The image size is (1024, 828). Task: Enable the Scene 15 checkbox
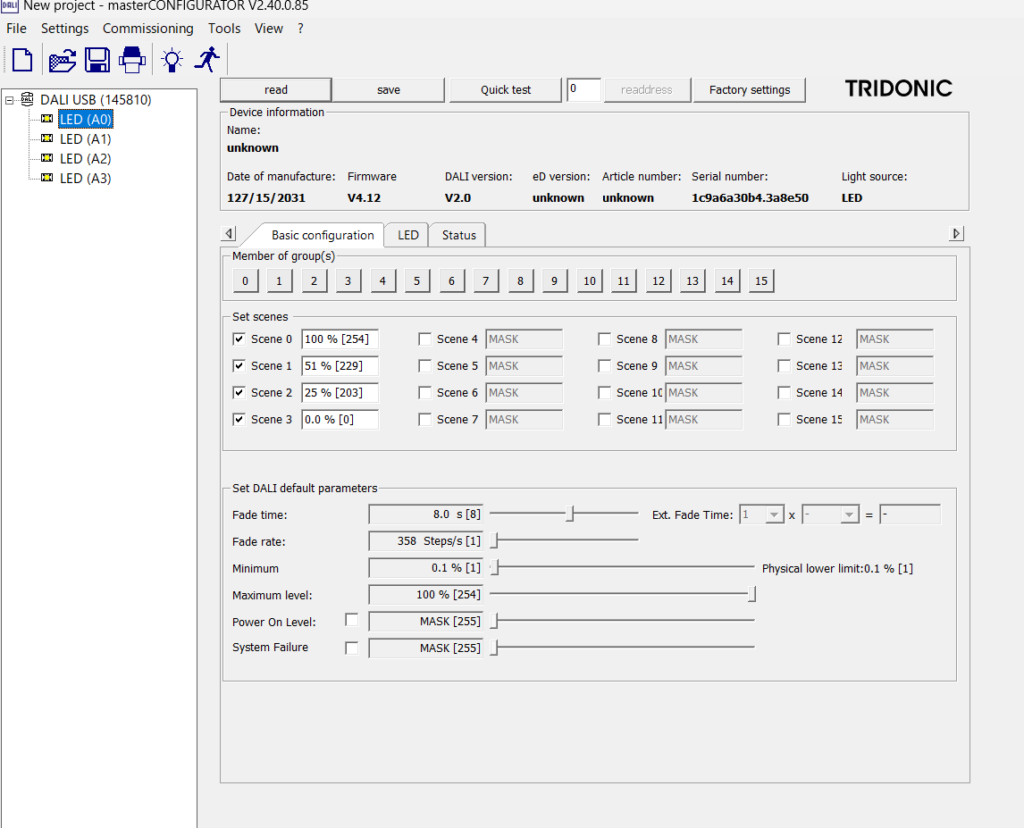click(784, 419)
